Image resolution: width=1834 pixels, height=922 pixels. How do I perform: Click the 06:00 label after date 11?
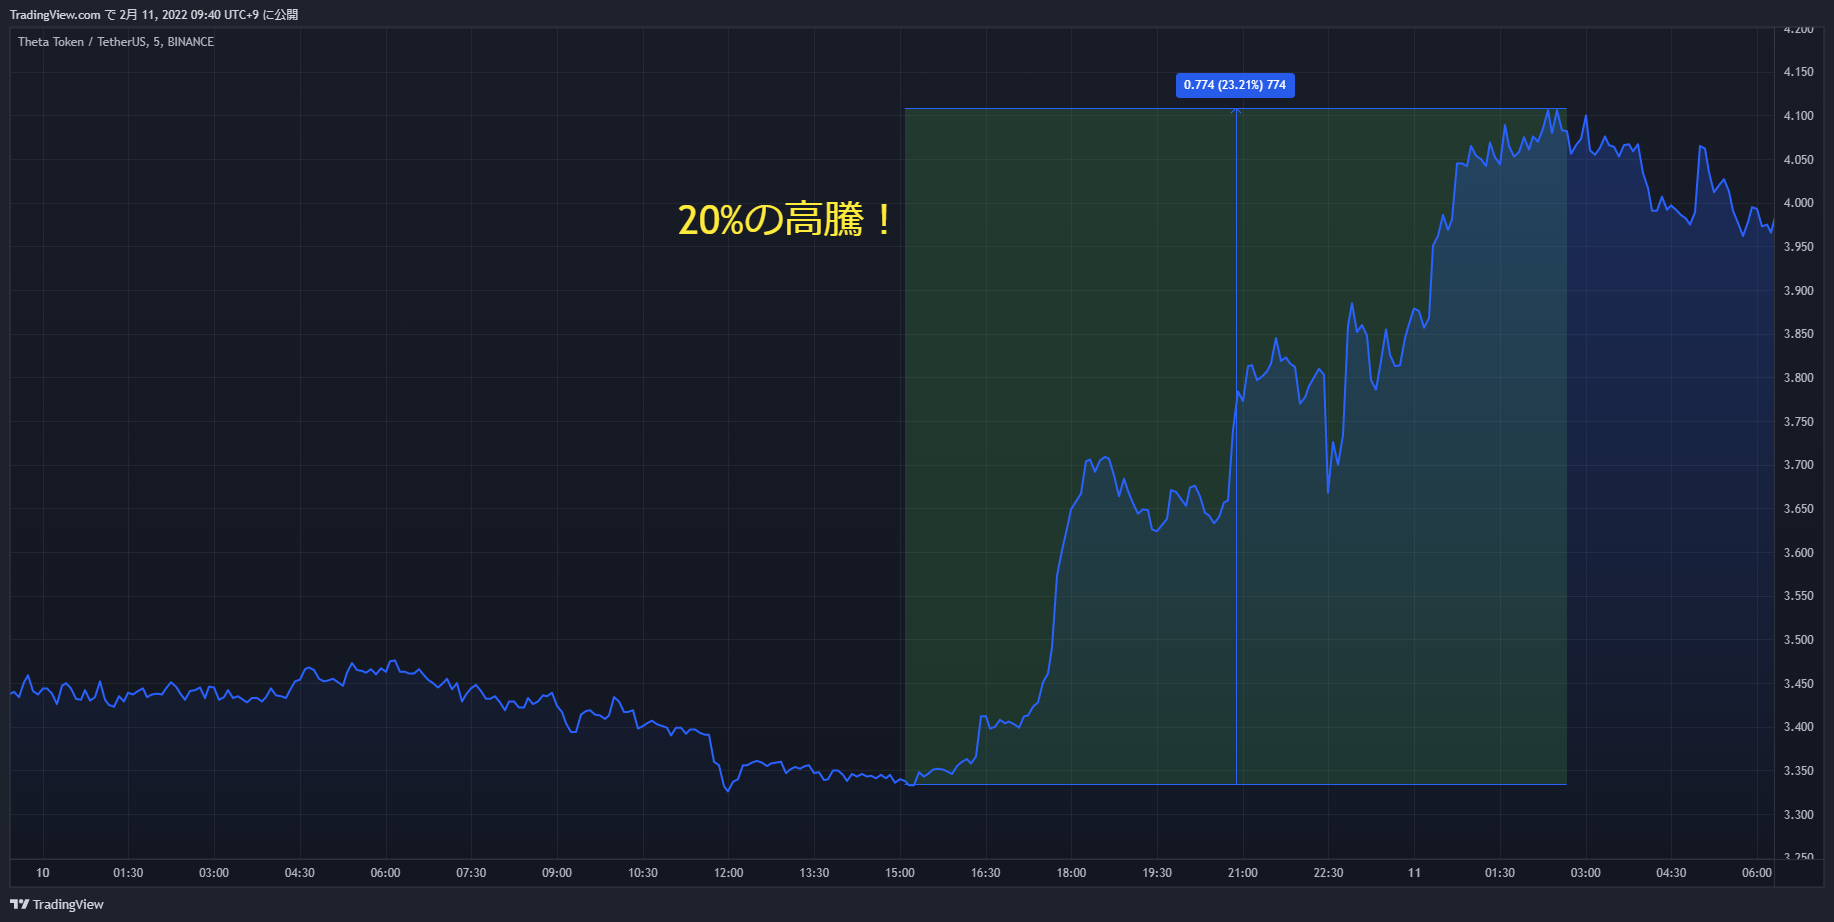pos(1757,873)
